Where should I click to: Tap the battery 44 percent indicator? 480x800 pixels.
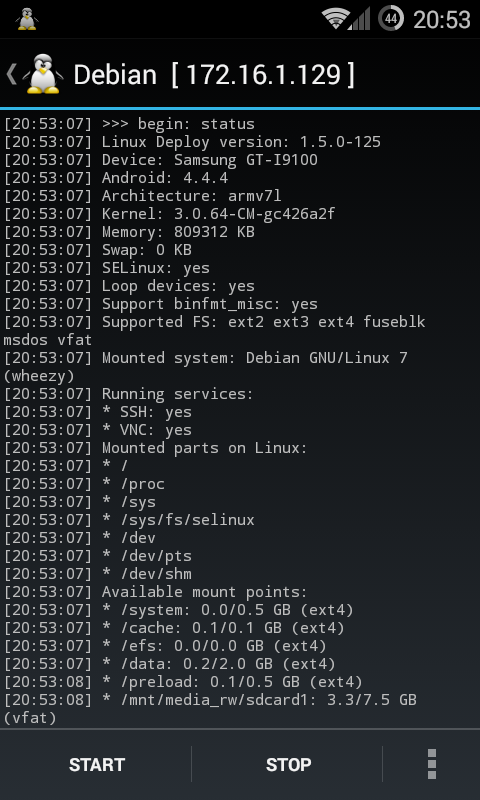click(391, 19)
